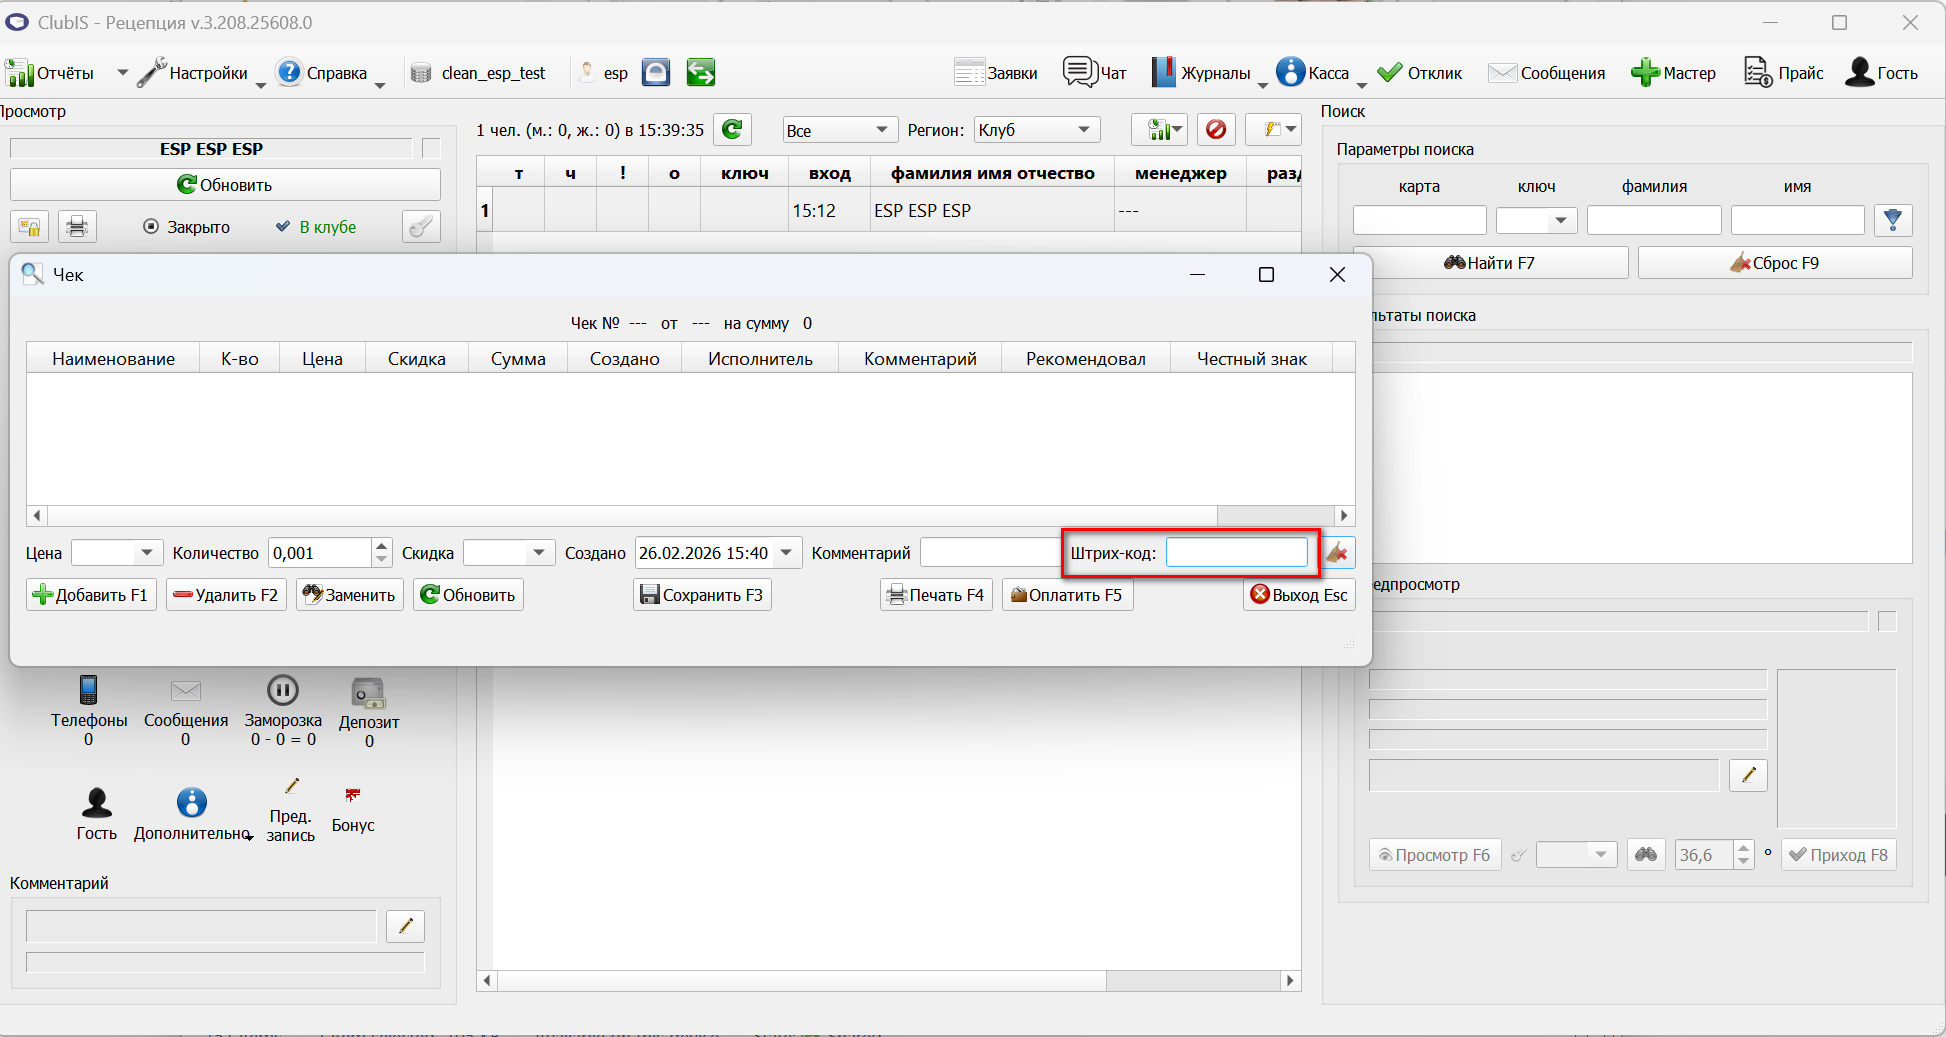Image resolution: width=1946 pixels, height=1037 pixels.
Task: Click the Заморозка pause icon
Action: (x=283, y=690)
